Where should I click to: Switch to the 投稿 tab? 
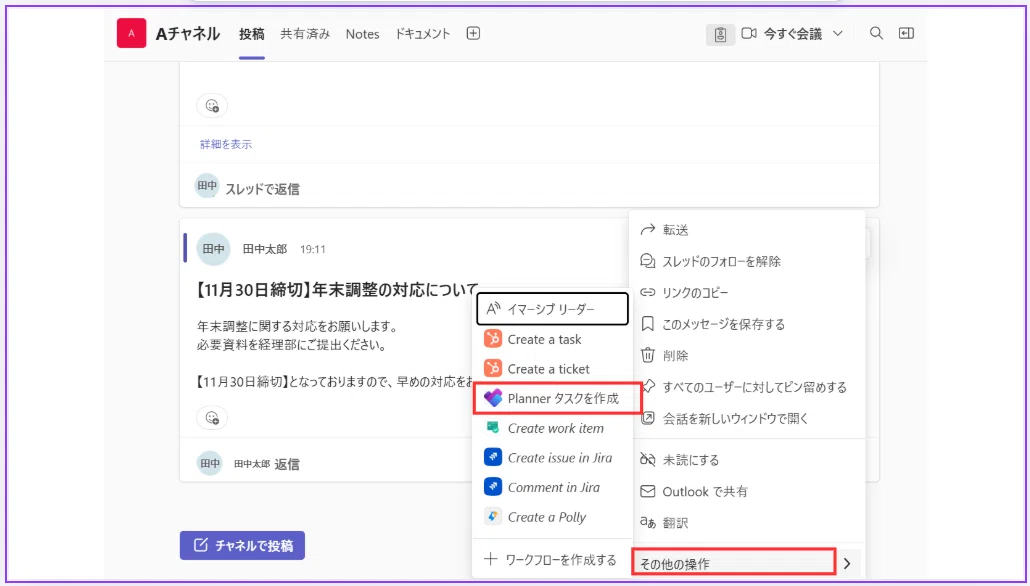pyautogui.click(x=252, y=34)
